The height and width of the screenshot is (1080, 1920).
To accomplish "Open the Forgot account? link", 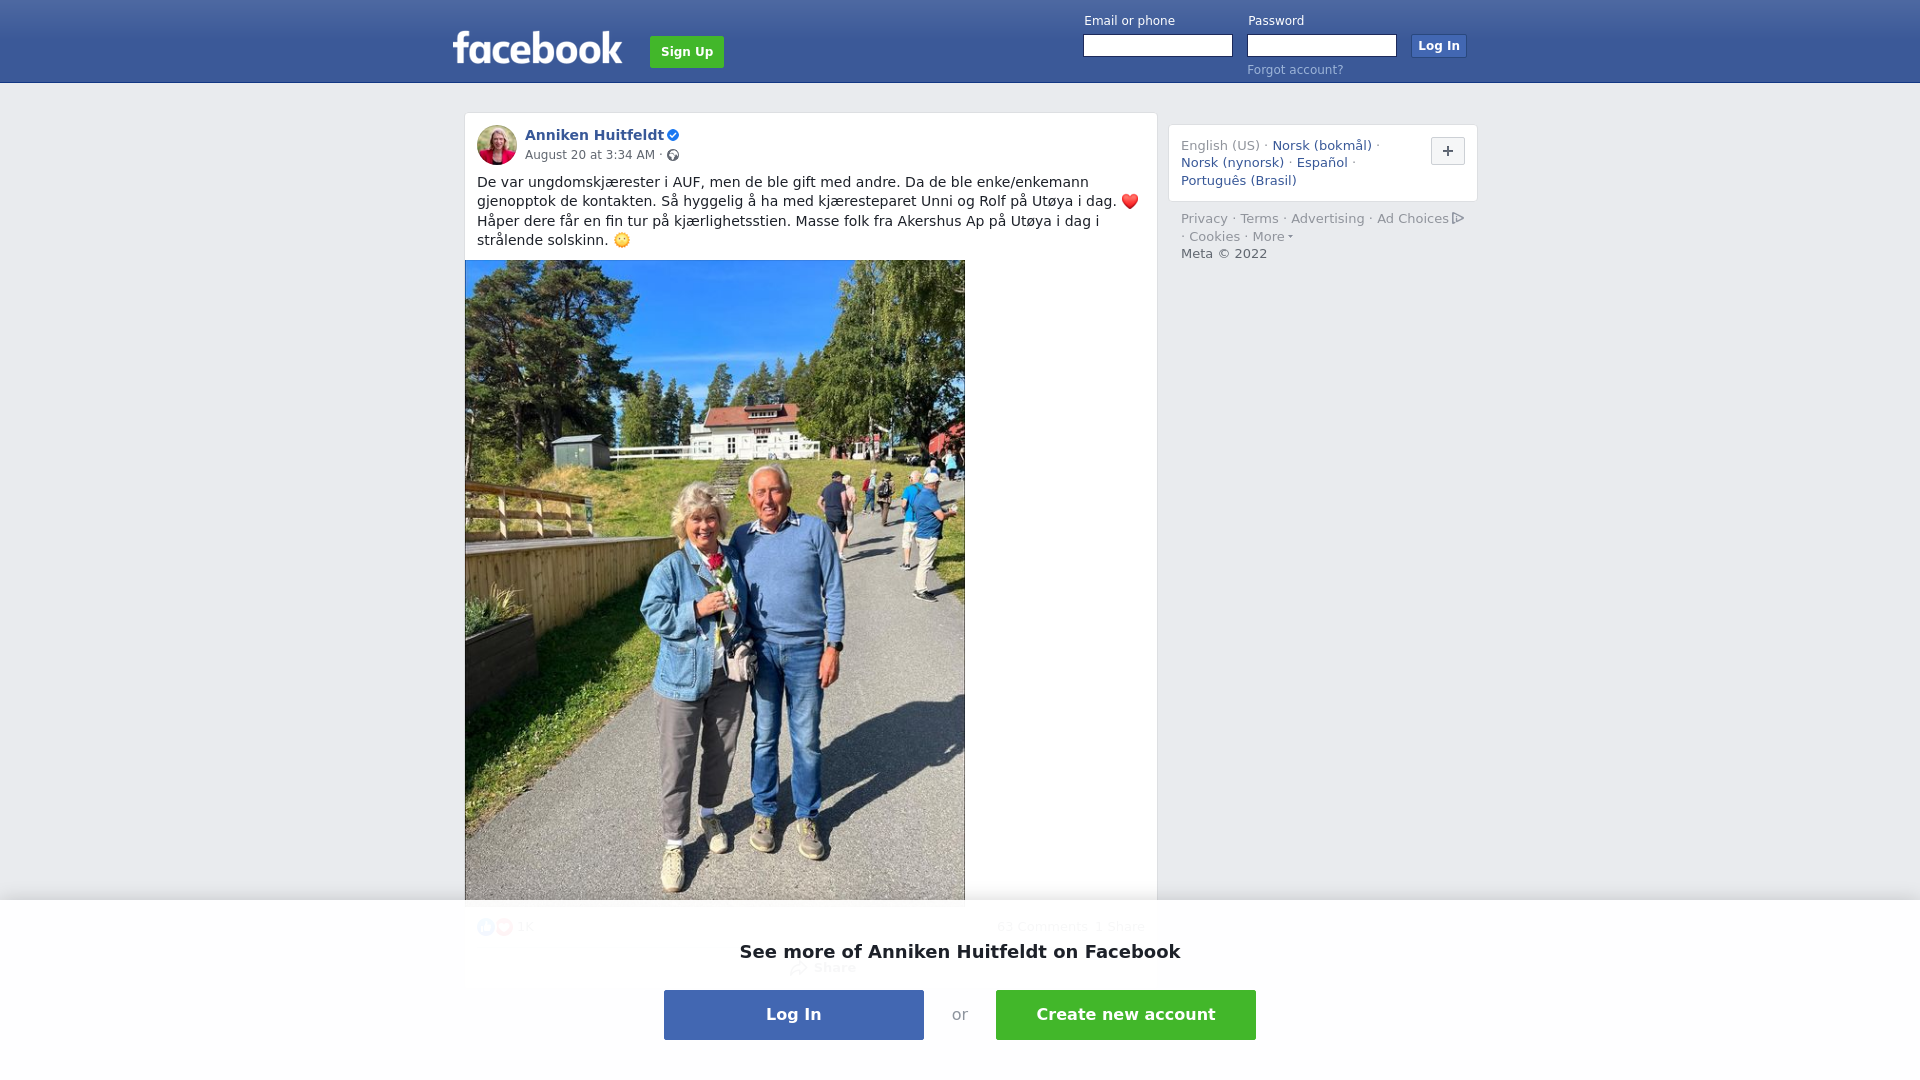I will pos(1295,70).
